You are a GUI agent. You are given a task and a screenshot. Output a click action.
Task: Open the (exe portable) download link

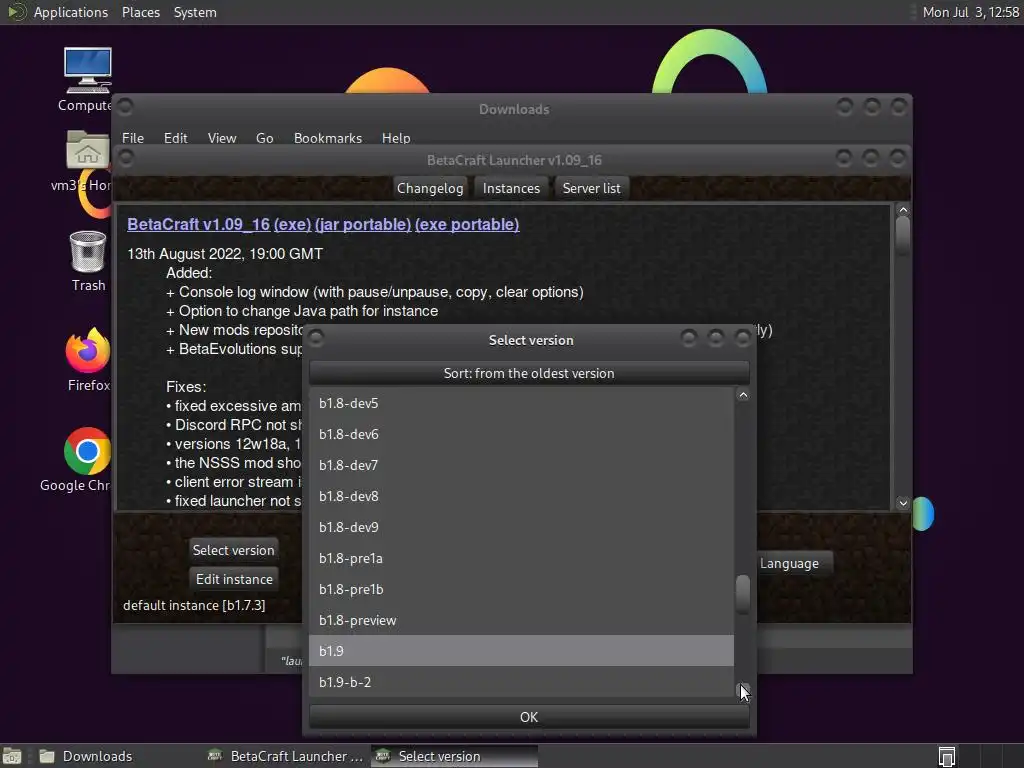(x=467, y=224)
